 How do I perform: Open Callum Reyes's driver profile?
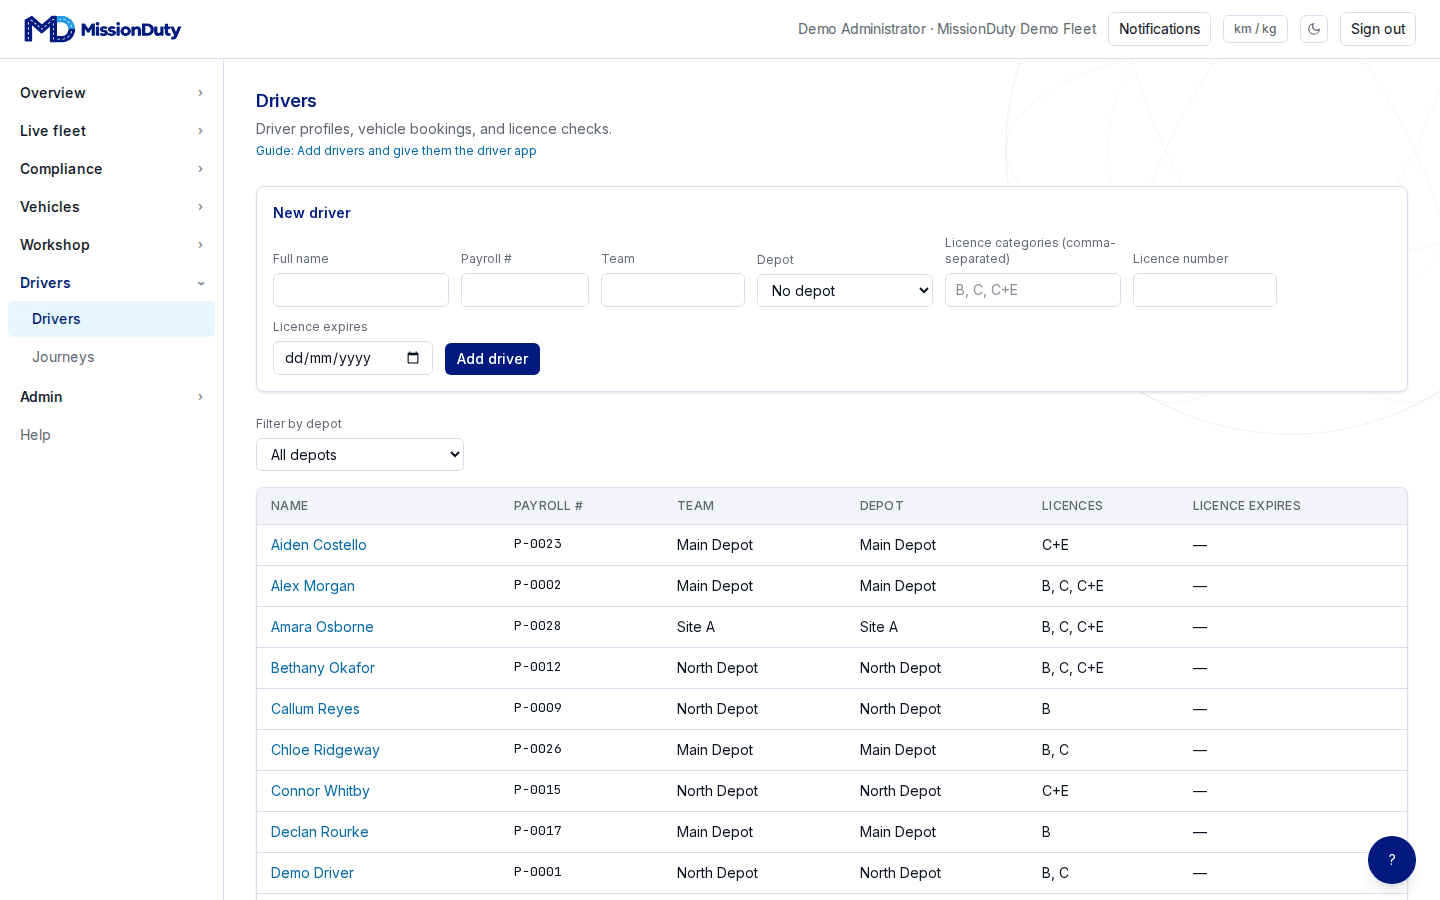(315, 709)
